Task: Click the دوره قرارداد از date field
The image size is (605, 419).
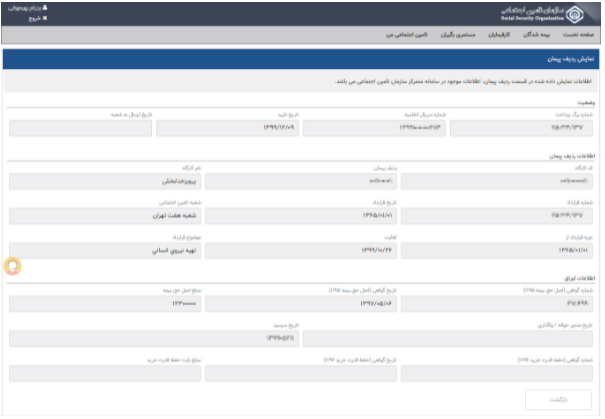Action: pos(497,251)
